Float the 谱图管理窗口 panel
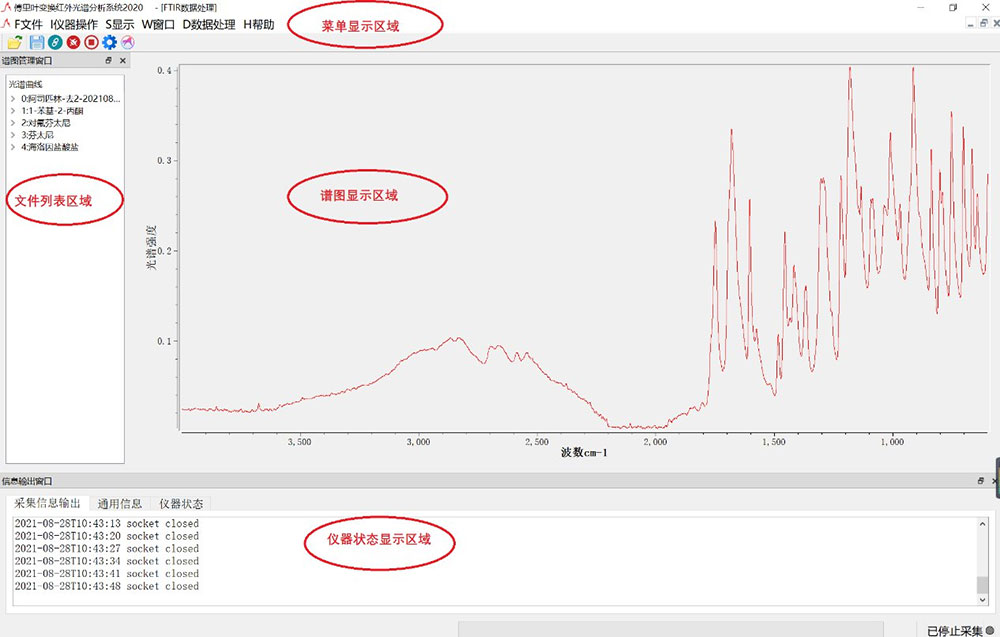This screenshot has width=1000, height=637. [x=108, y=61]
